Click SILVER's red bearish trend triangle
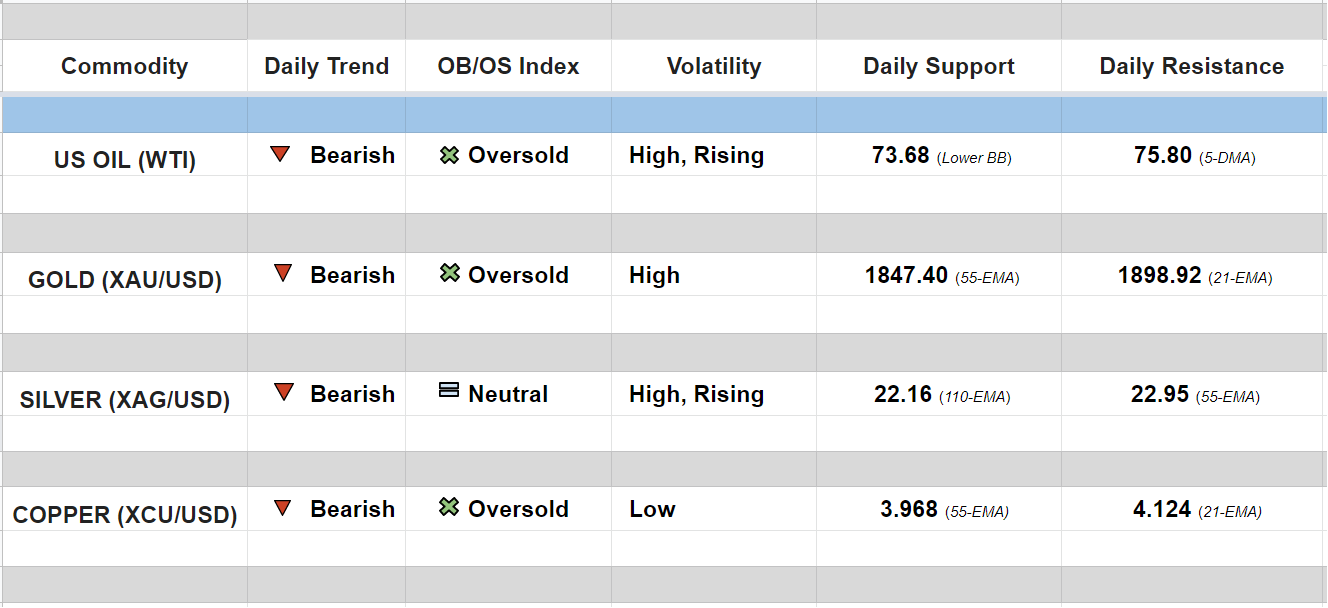This screenshot has height=608, width=1328. 284,393
